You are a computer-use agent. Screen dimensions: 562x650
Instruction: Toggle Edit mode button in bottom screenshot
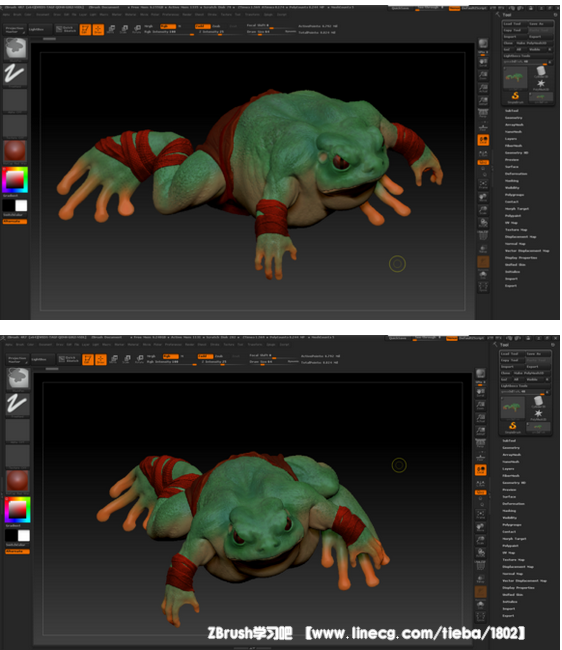pyautogui.click(x=88, y=359)
